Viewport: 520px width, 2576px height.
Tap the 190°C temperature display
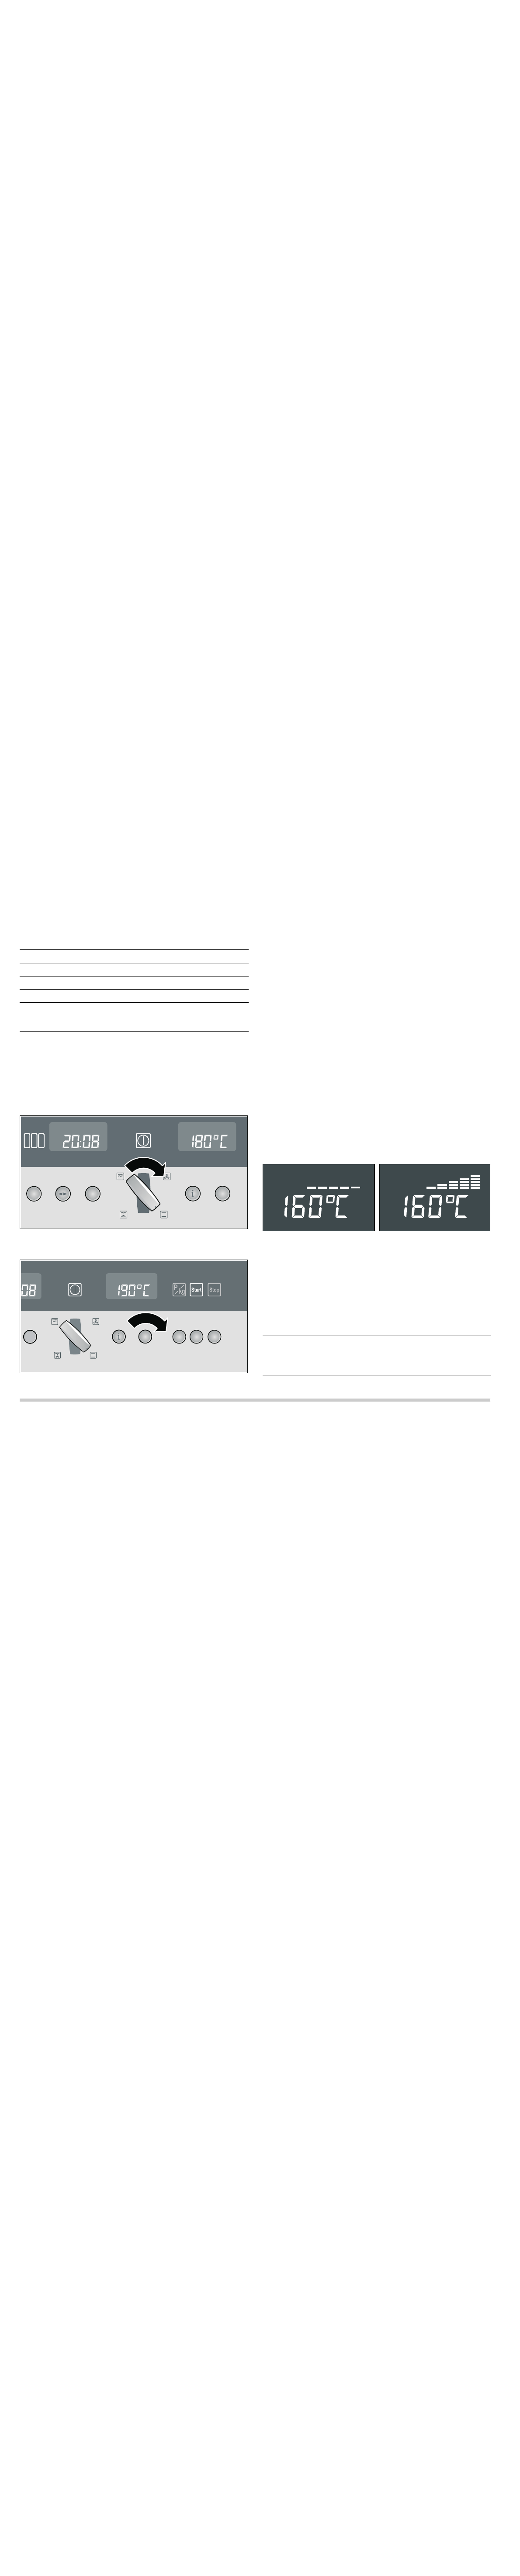[132, 1289]
